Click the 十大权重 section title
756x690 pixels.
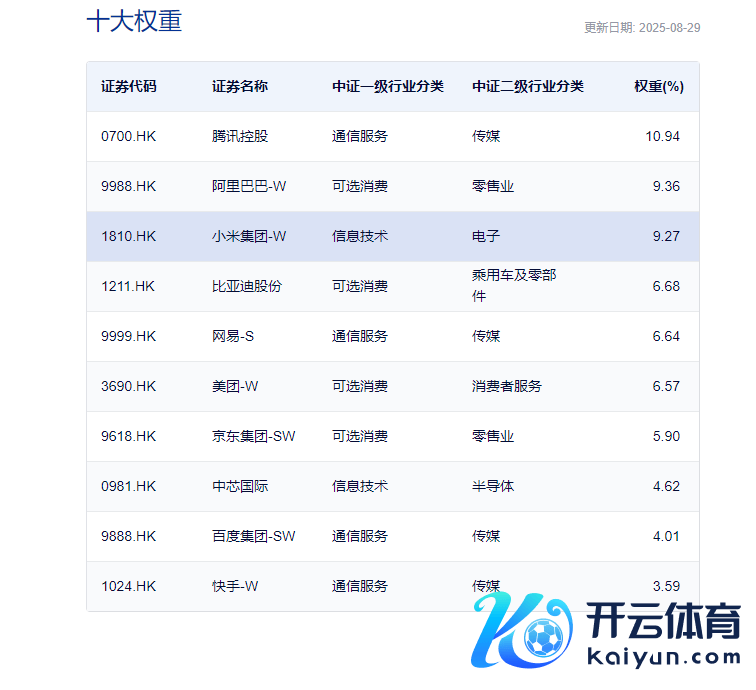pos(134,22)
